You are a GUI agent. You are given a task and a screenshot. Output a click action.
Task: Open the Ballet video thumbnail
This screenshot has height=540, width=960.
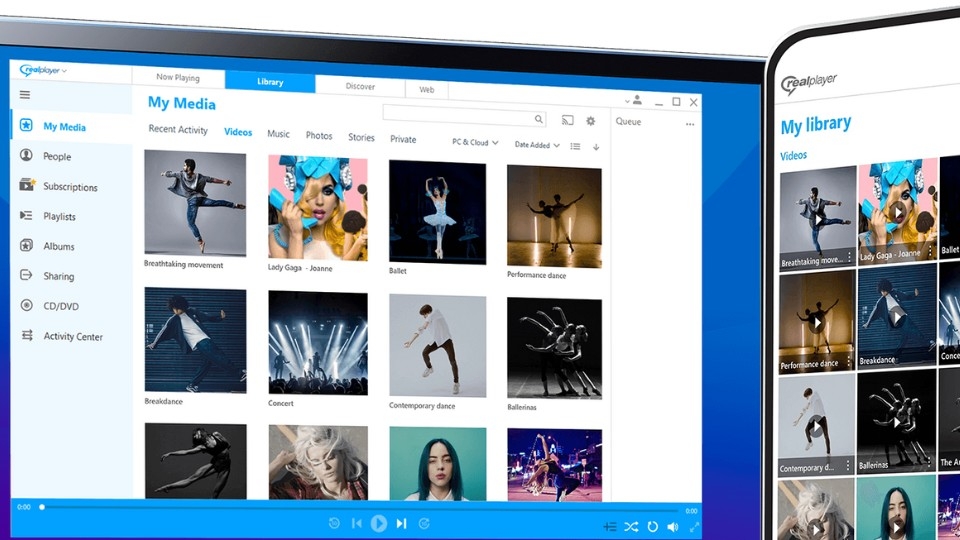point(438,212)
